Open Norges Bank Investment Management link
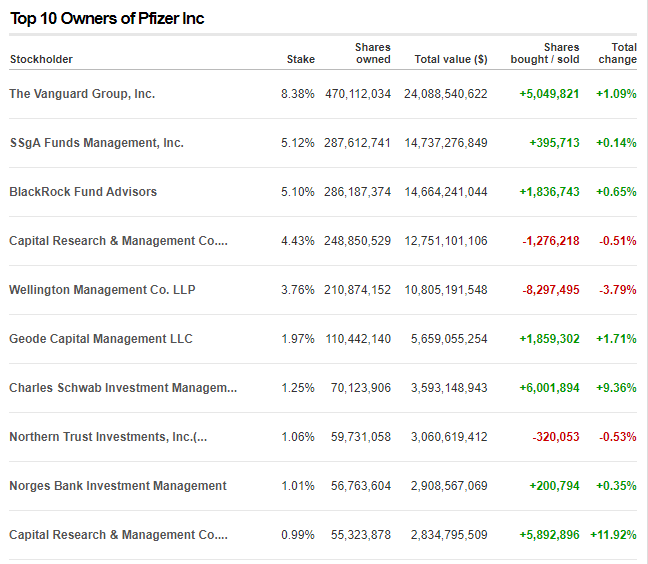 [118, 486]
